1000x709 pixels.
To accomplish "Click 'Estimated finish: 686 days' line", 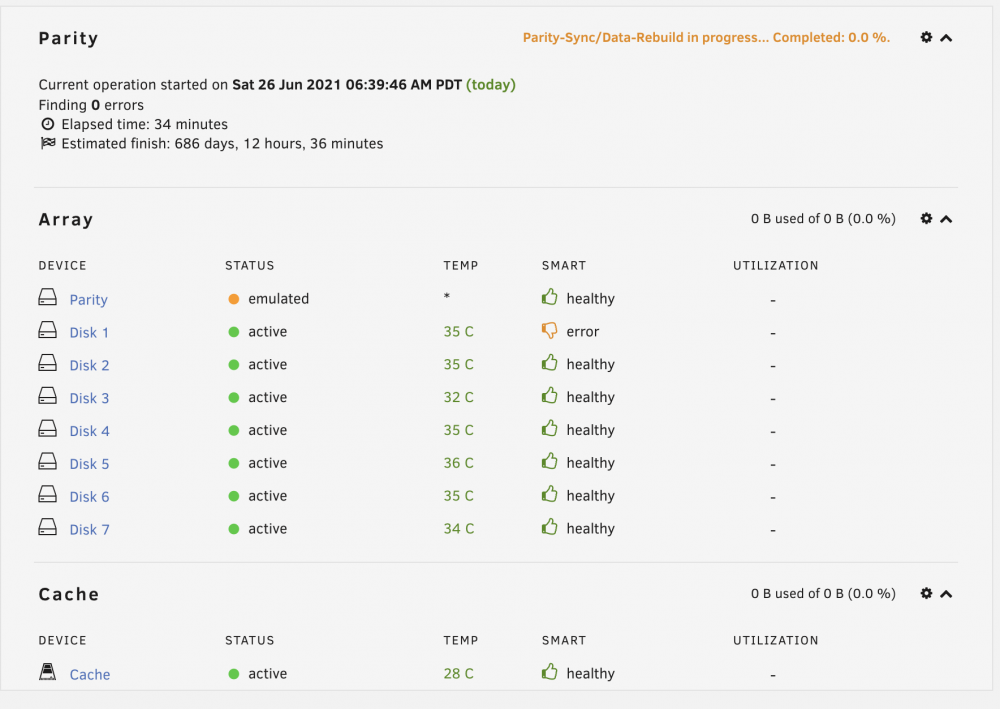I will click(x=222, y=143).
